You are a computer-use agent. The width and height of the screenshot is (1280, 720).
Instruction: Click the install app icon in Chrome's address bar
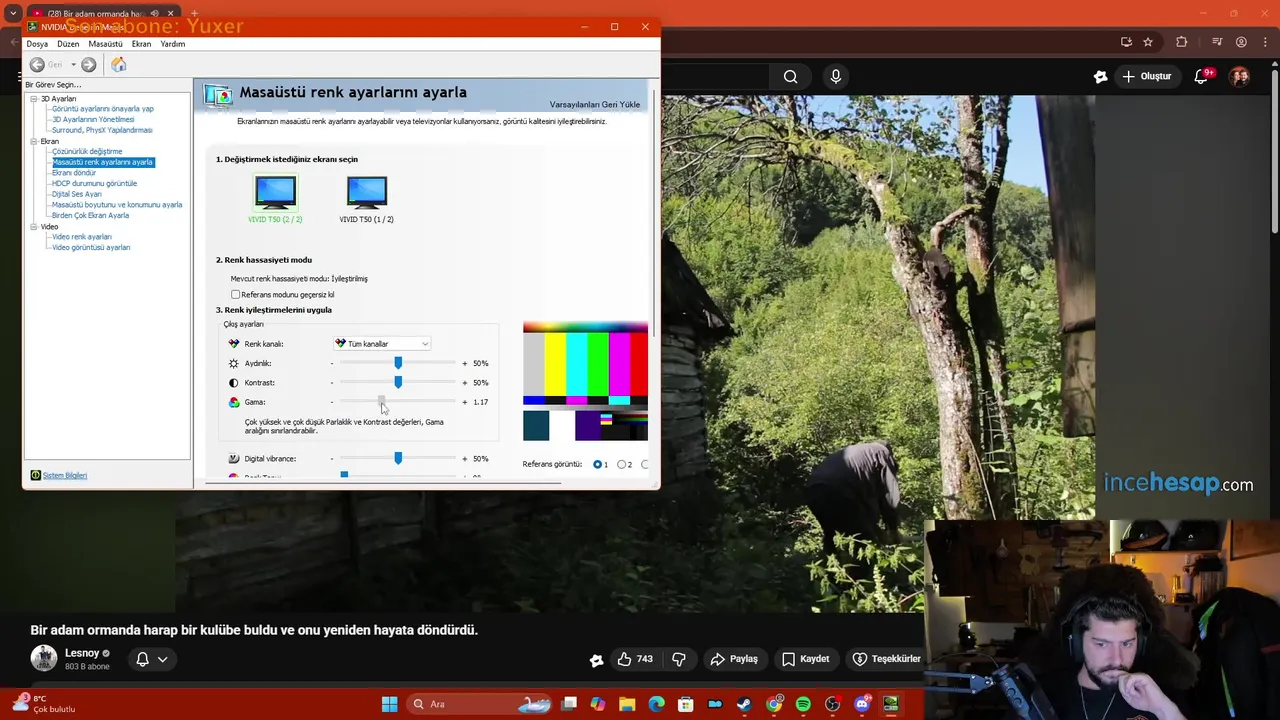[x=1126, y=42]
